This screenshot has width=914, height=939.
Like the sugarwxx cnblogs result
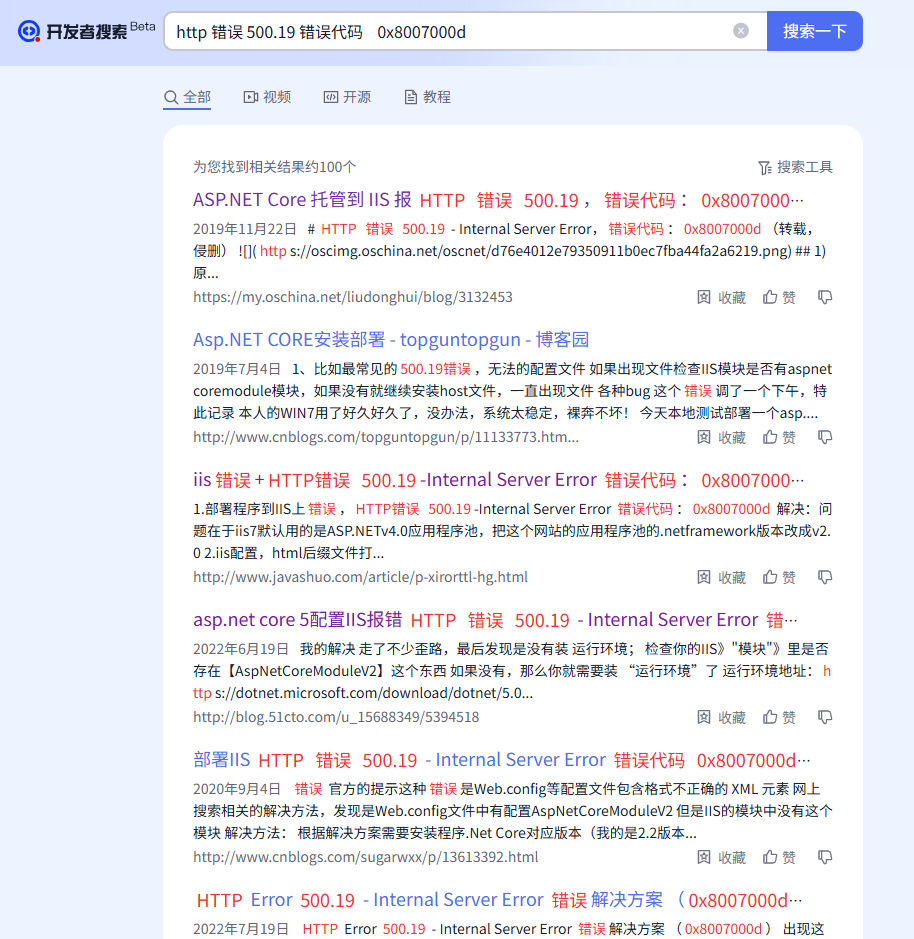tap(779, 858)
